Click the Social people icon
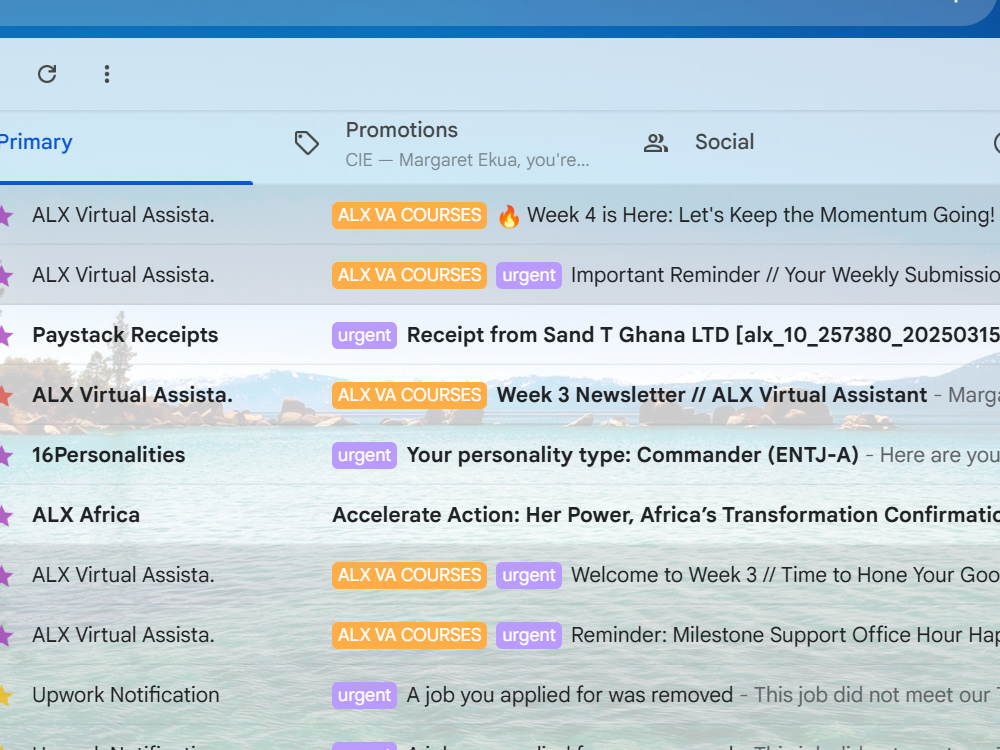The width and height of the screenshot is (1000, 750). [656, 143]
